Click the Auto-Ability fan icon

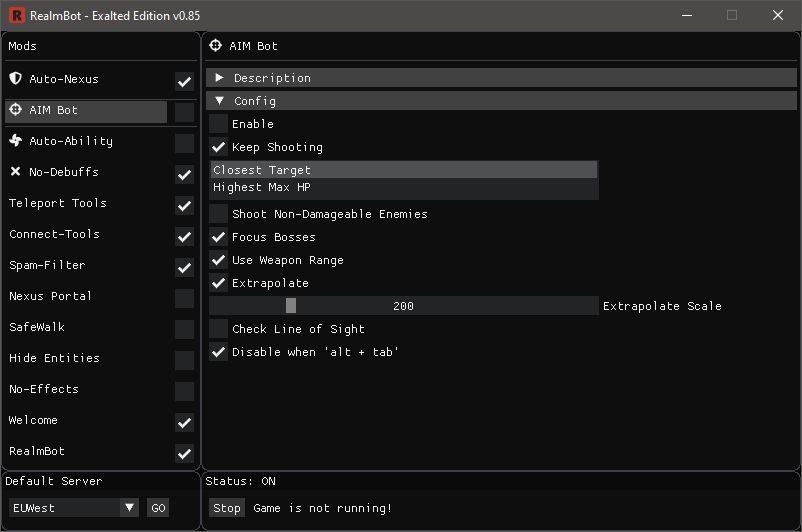click(x=15, y=140)
